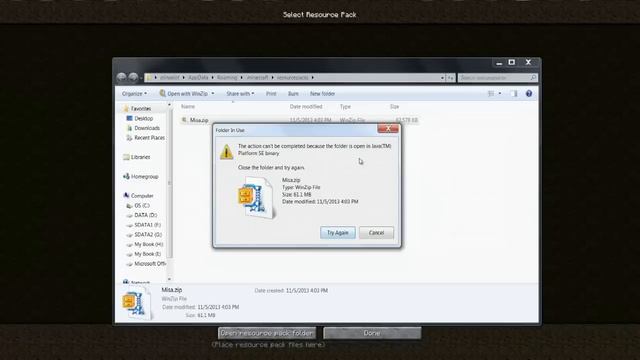Open the DATA (D:) drive
The height and width of the screenshot is (360, 640).
pos(146,215)
